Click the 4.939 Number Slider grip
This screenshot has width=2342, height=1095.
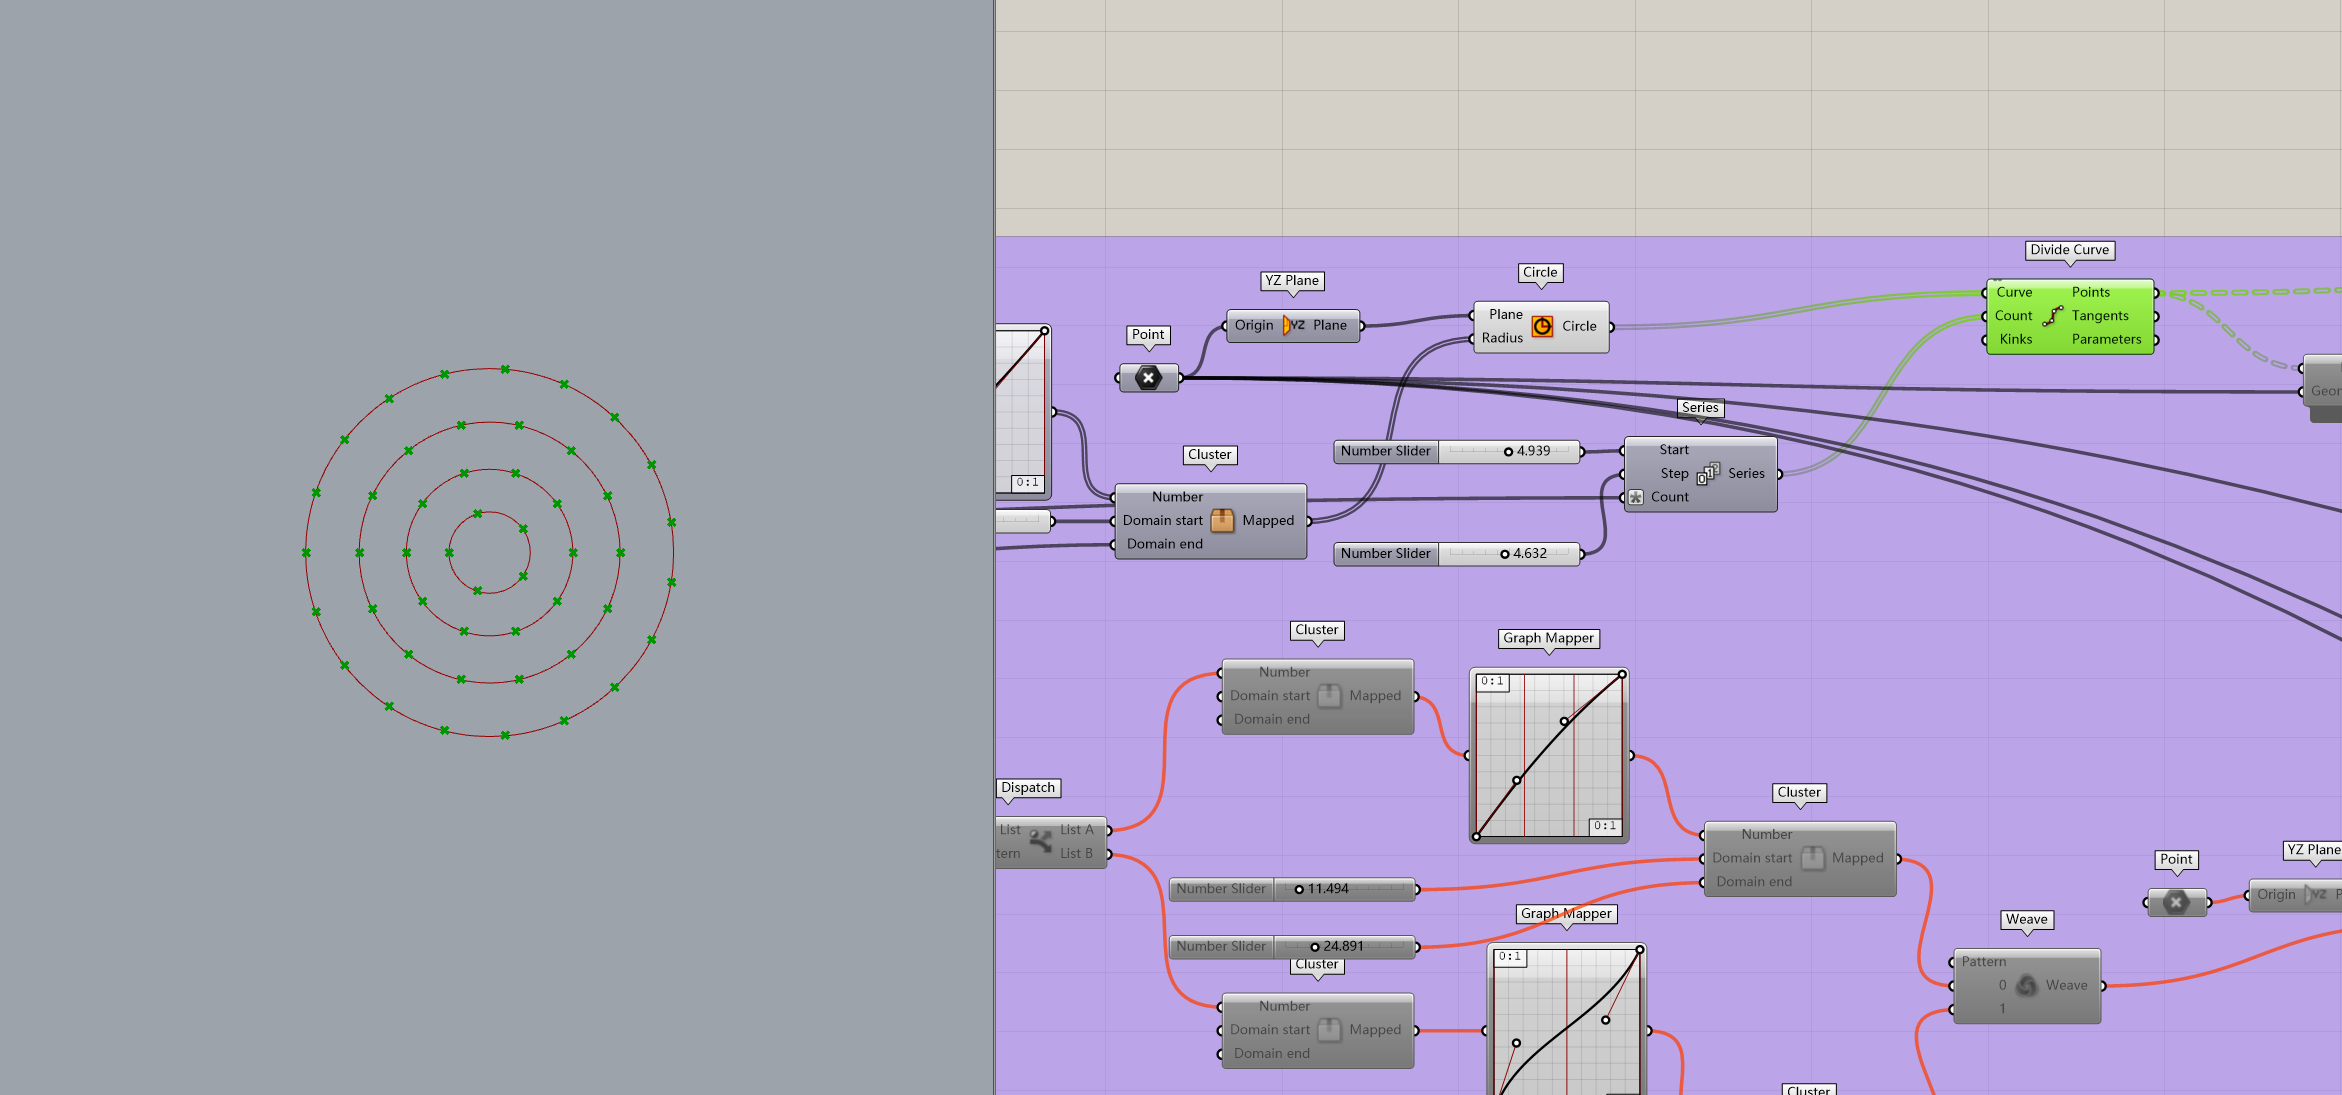[1508, 452]
